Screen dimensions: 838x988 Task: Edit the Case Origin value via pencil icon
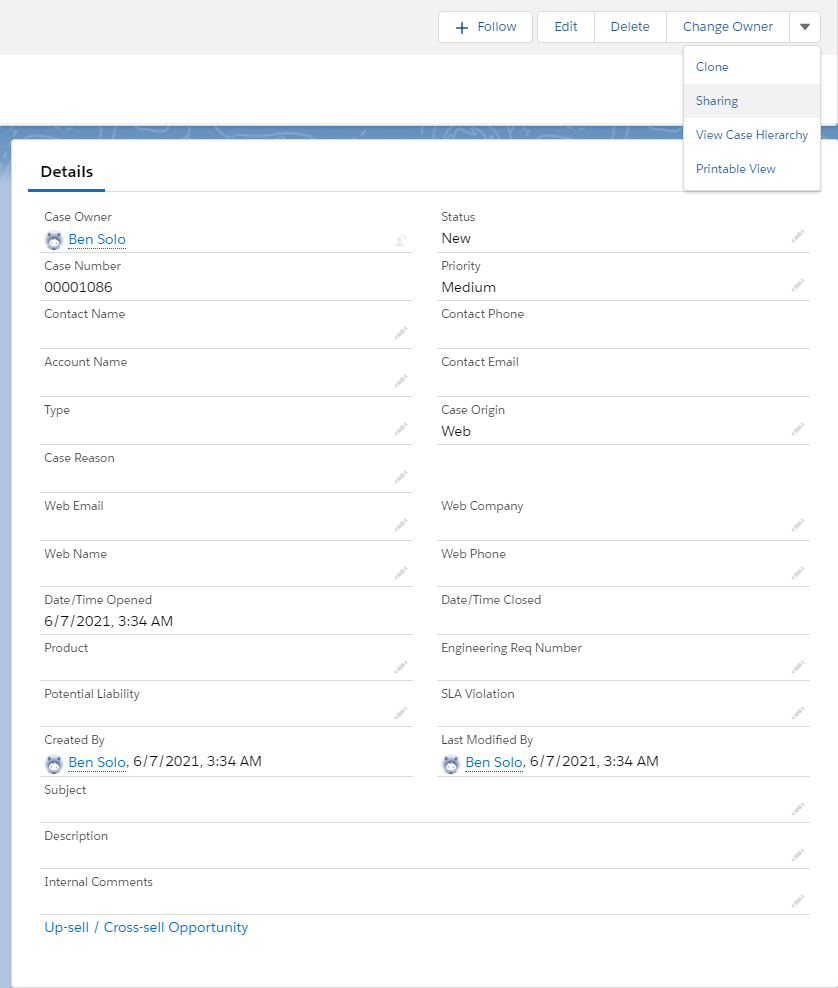pyautogui.click(x=797, y=430)
